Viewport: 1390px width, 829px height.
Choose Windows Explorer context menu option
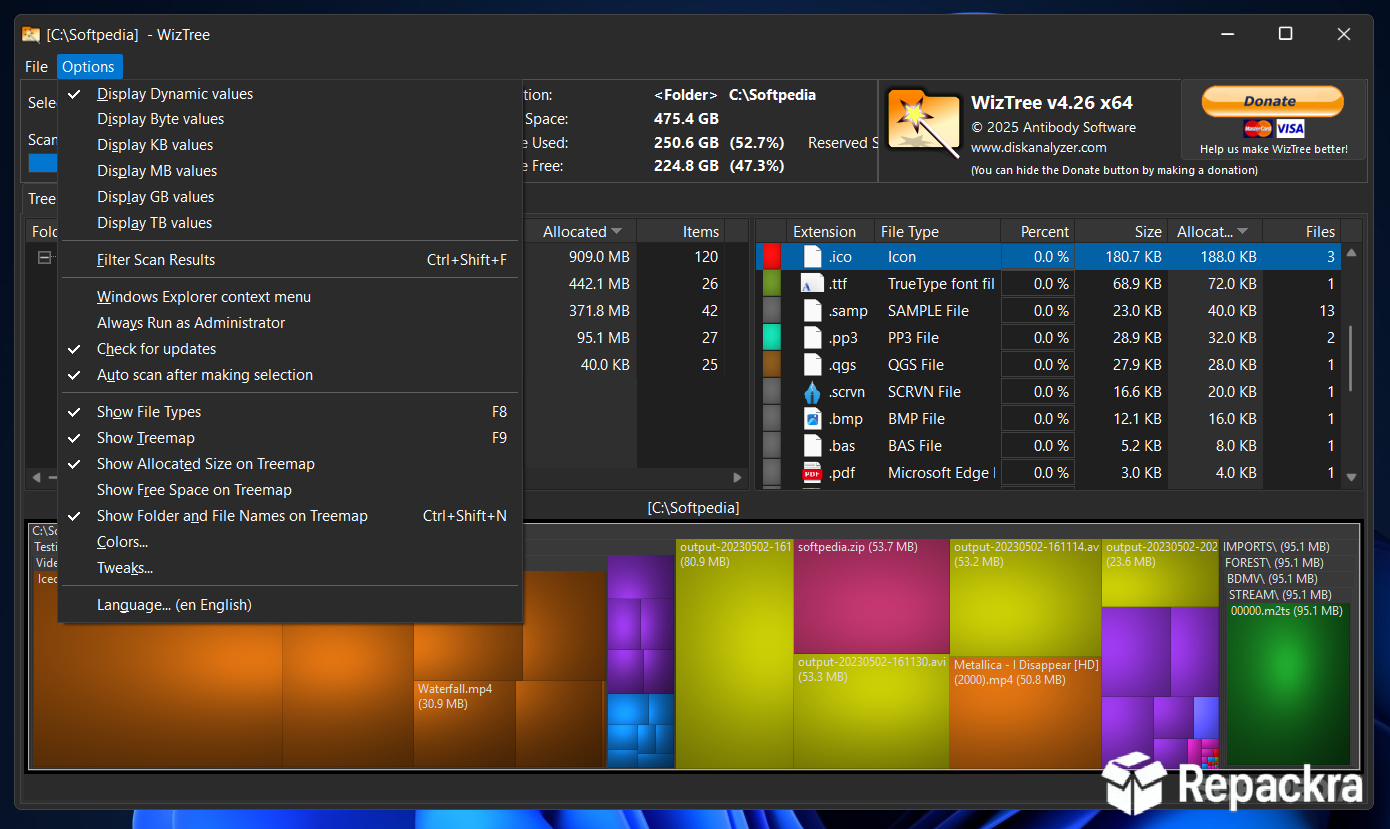(x=290, y=297)
